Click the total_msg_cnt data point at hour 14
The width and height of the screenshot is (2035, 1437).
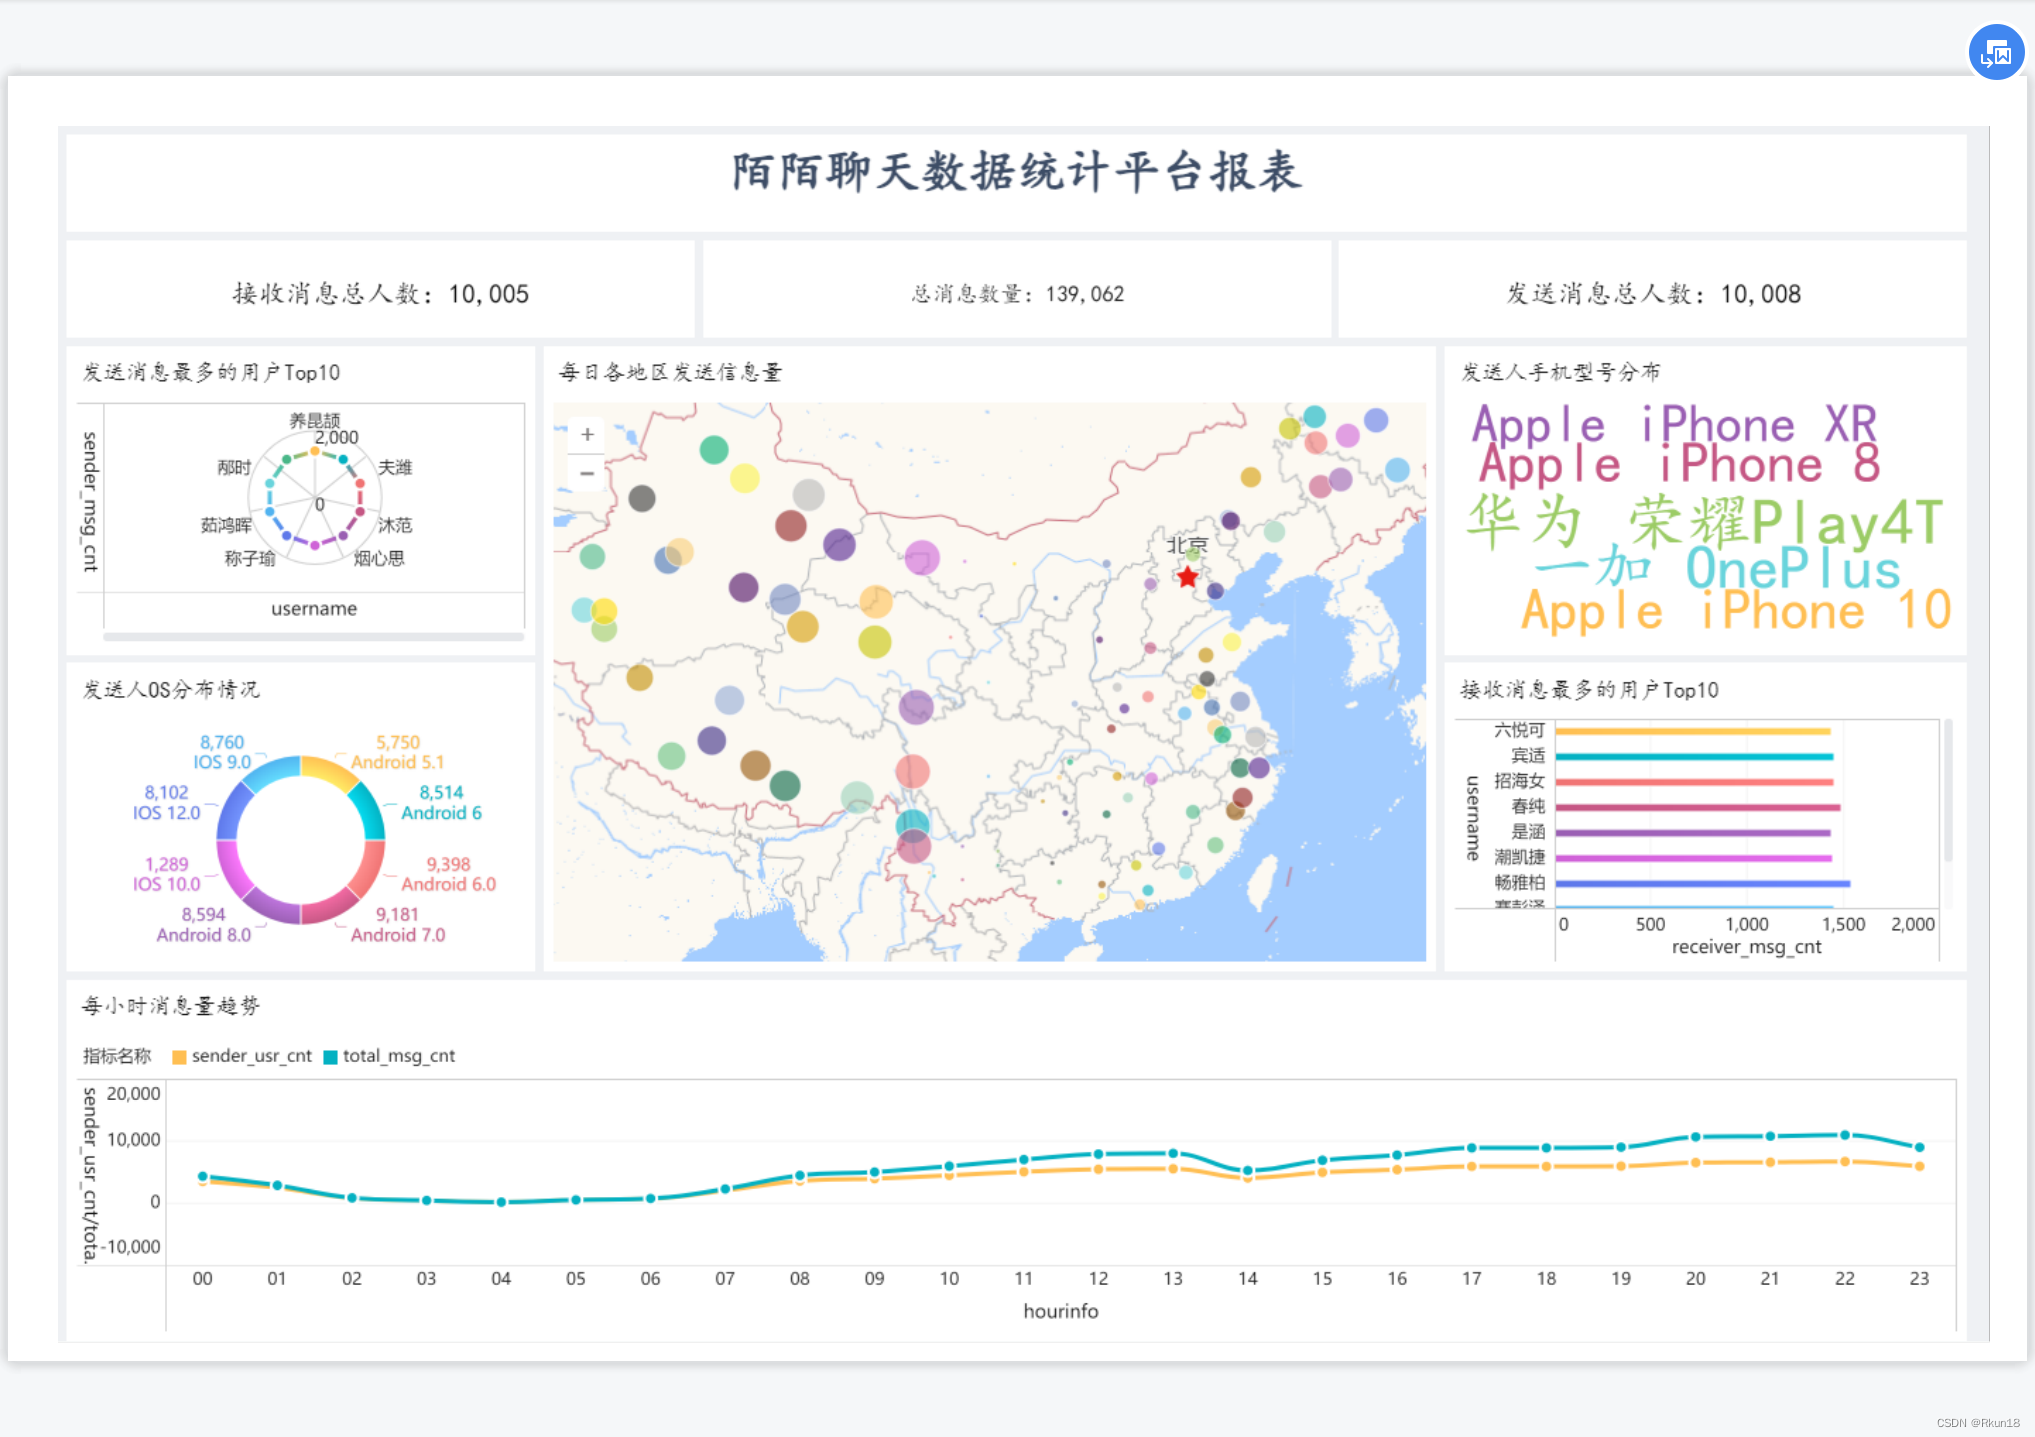1247,1170
